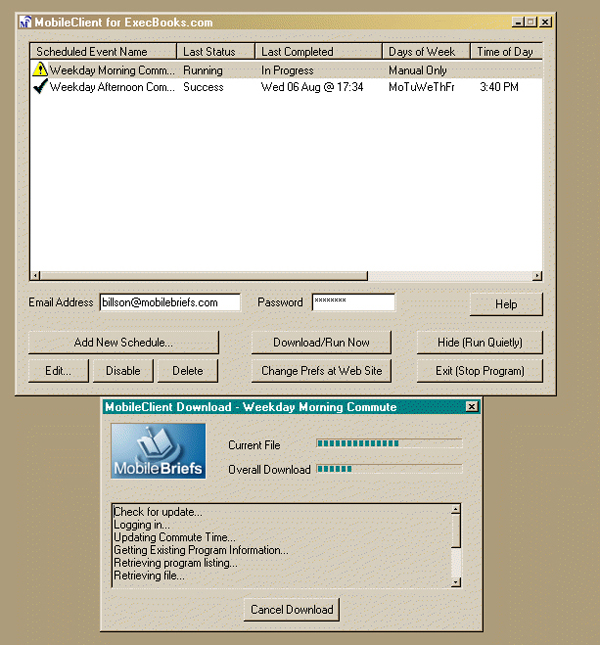Click the download log scroll up arrow

coord(456,510)
